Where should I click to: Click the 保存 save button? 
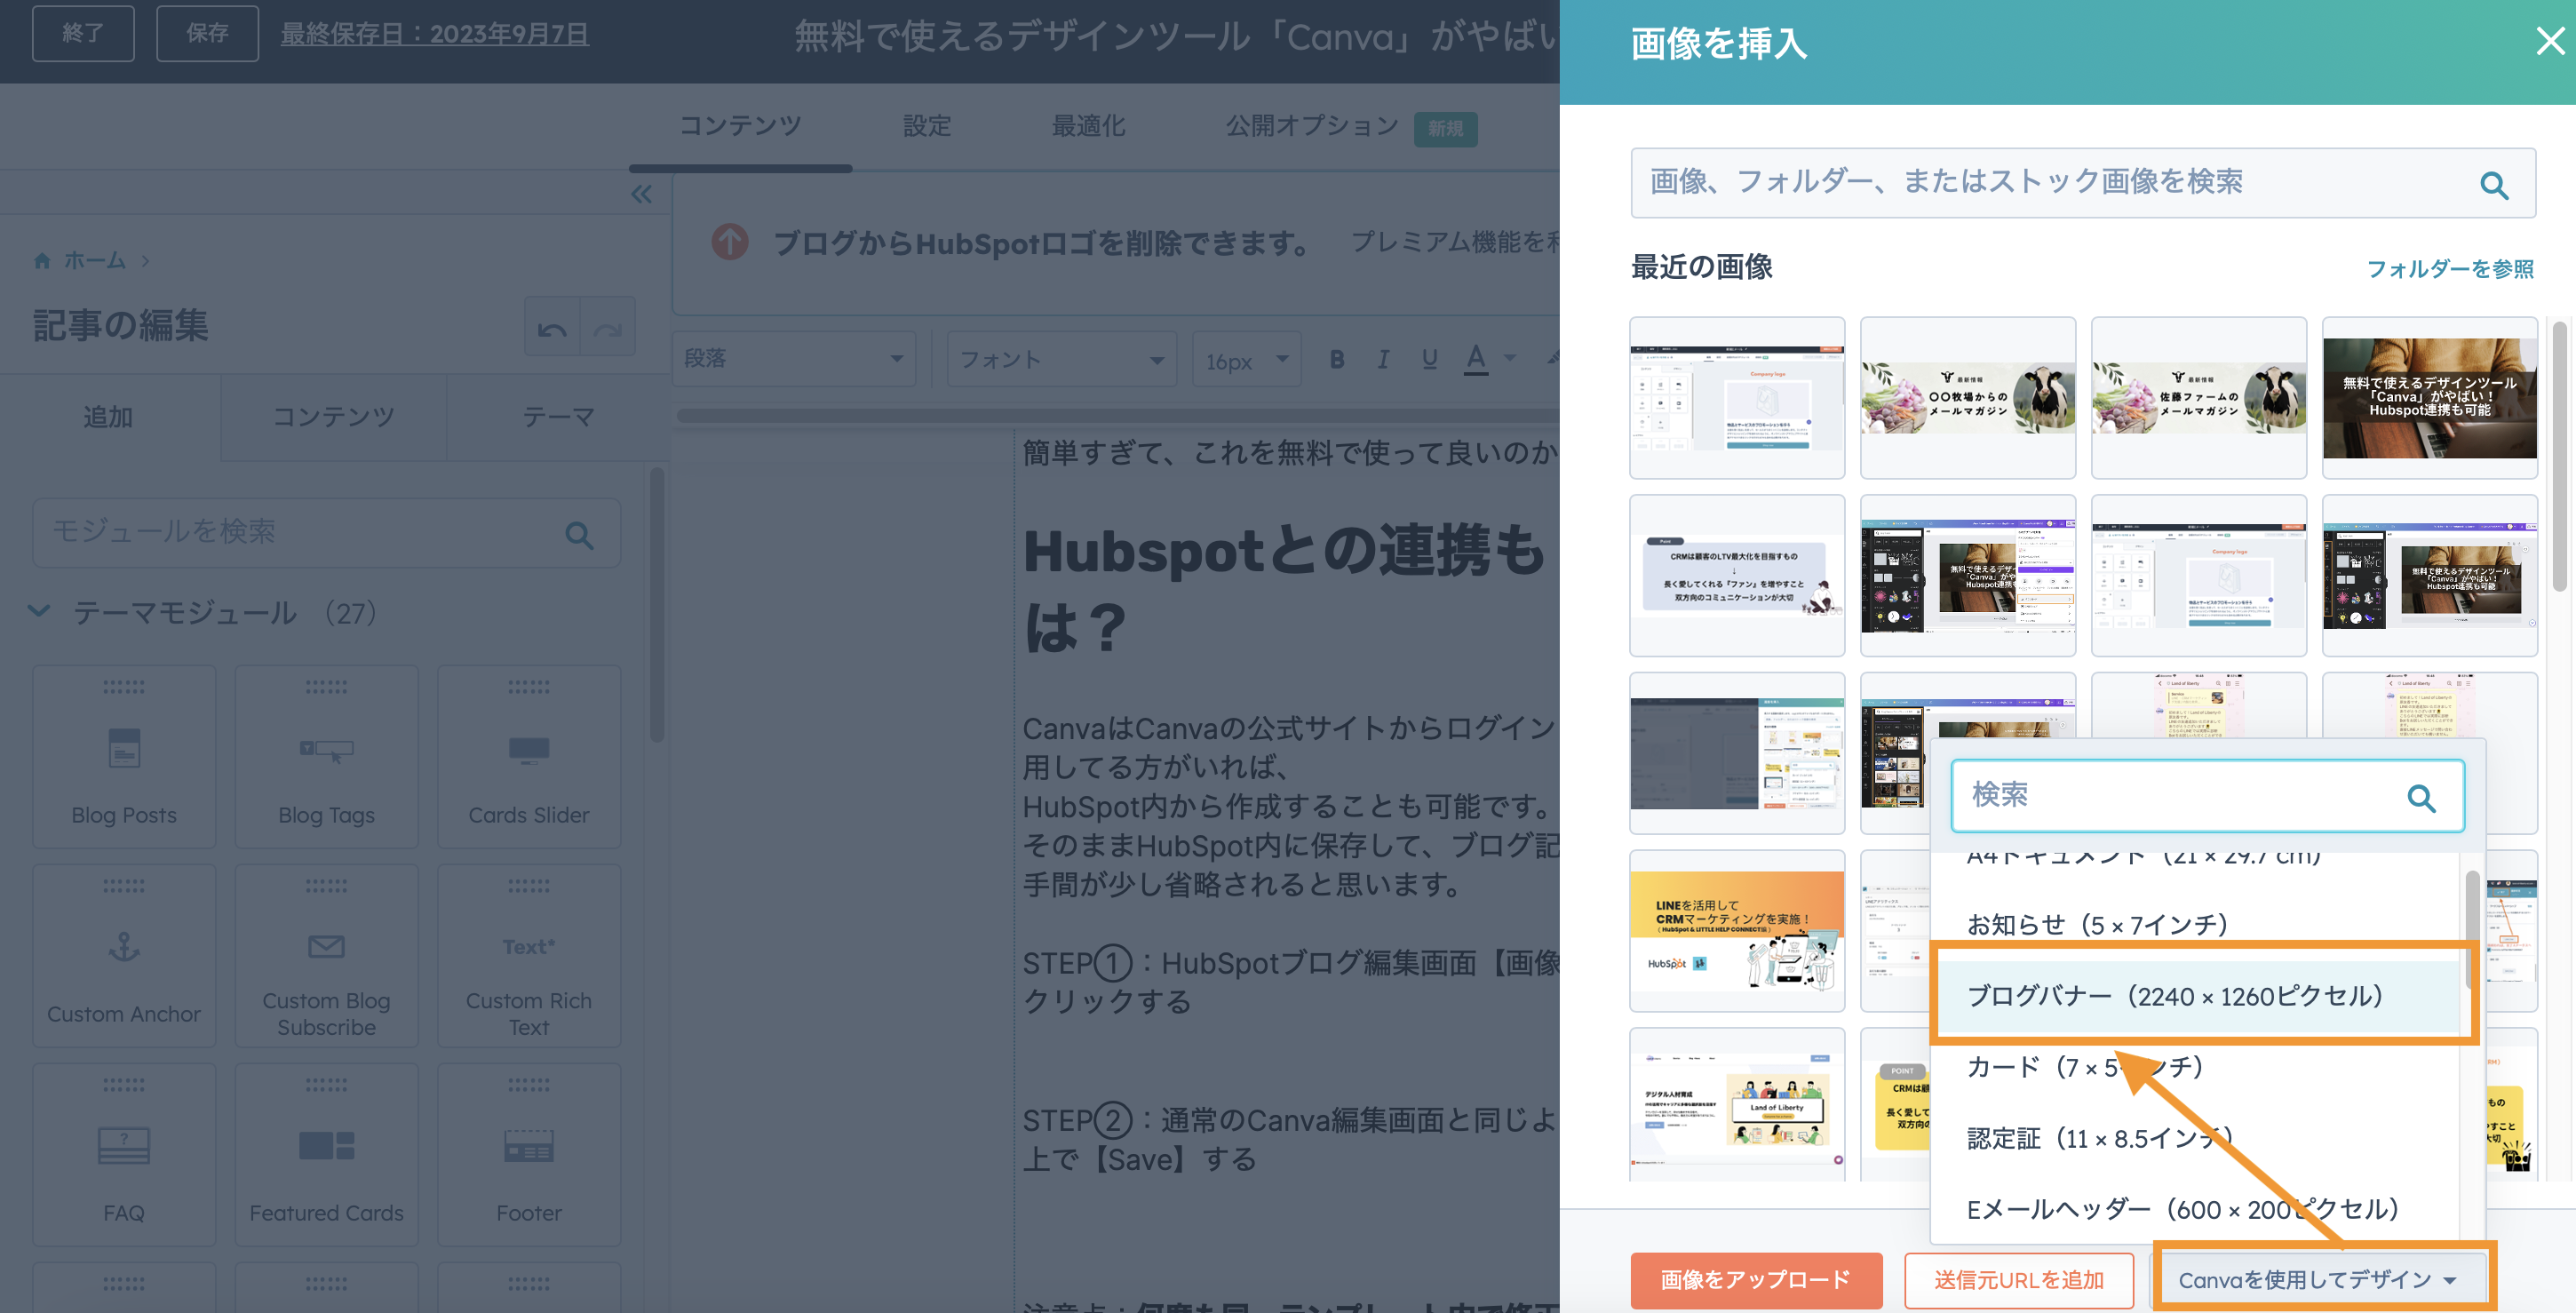(x=207, y=33)
